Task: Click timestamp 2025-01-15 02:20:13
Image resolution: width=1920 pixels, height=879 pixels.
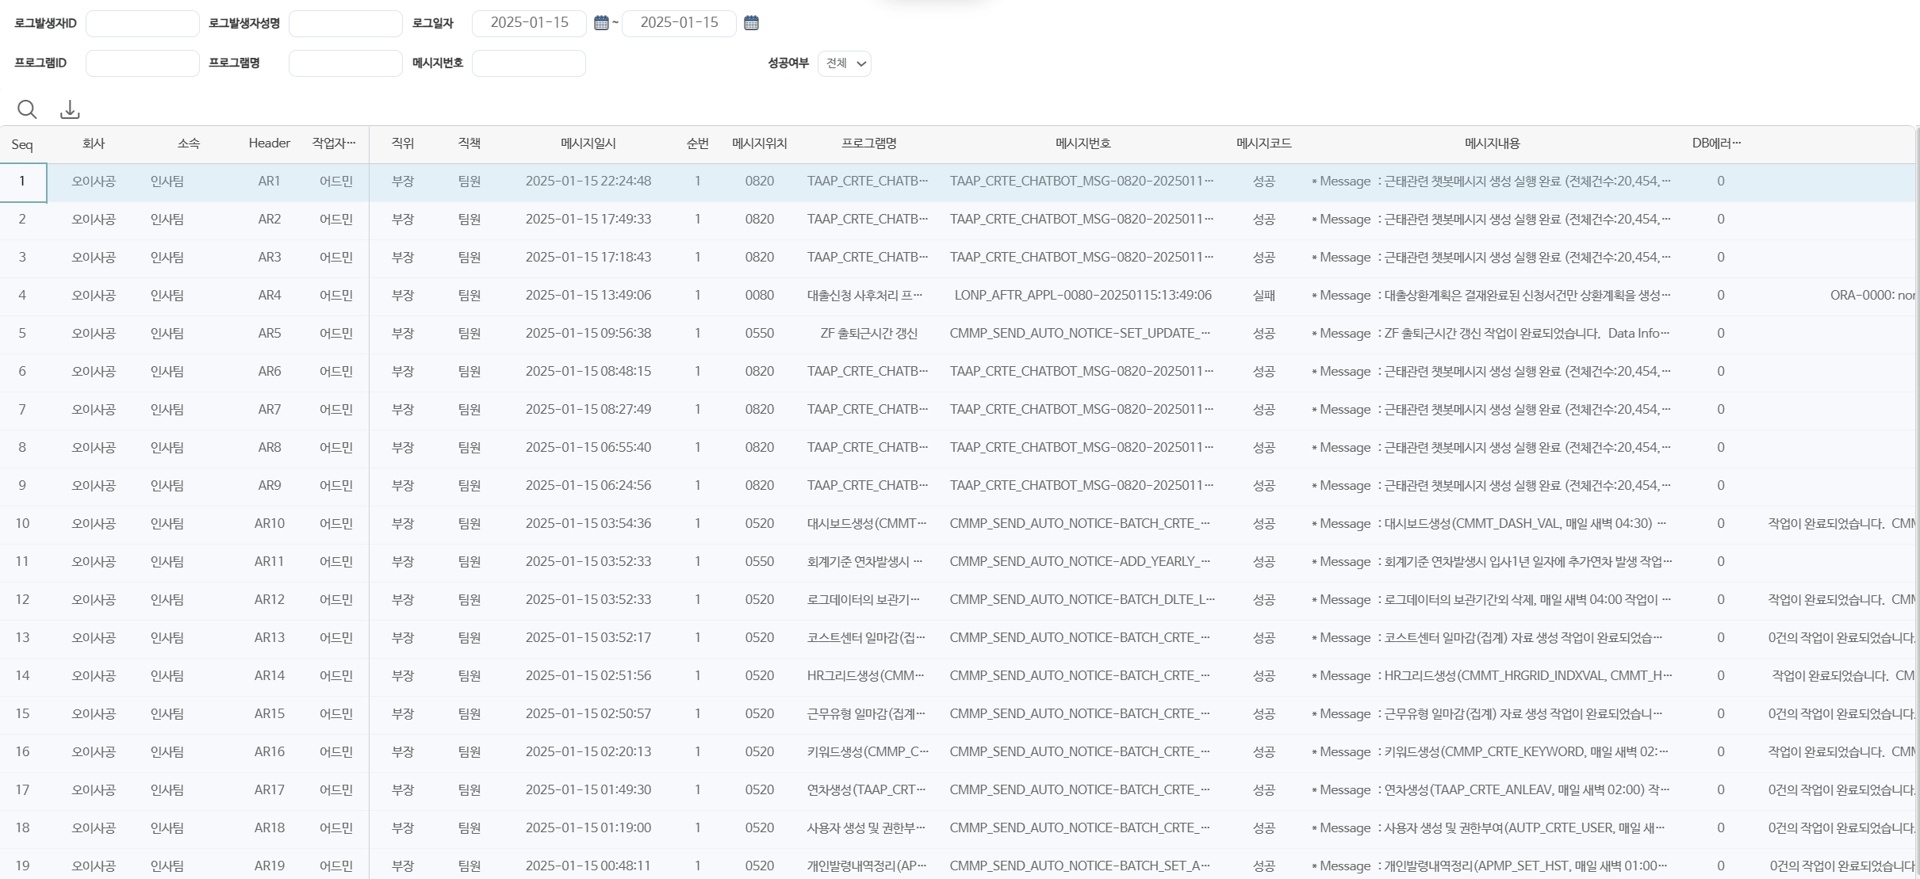Action: click(x=588, y=752)
